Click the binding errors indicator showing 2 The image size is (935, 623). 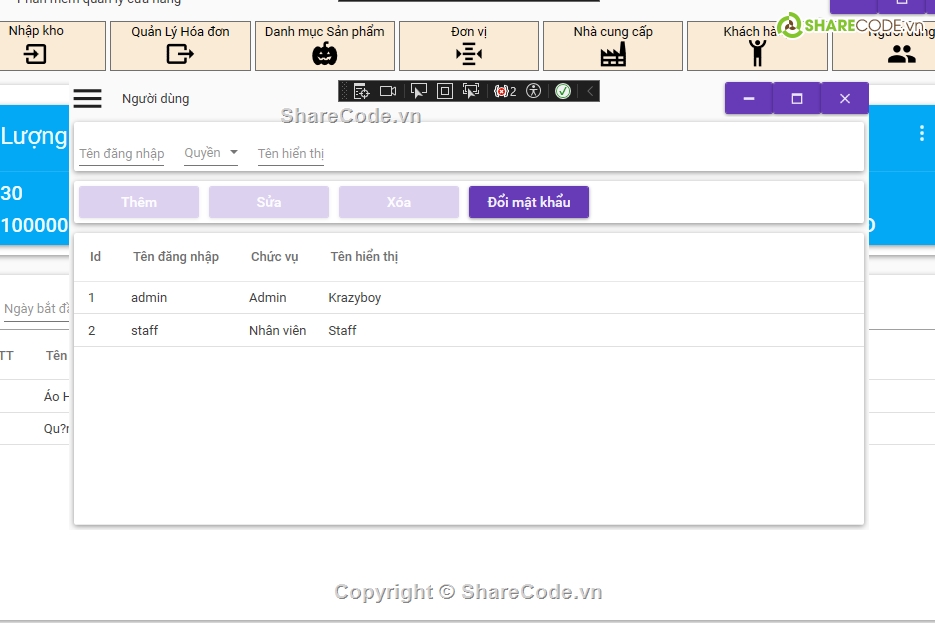coord(505,91)
